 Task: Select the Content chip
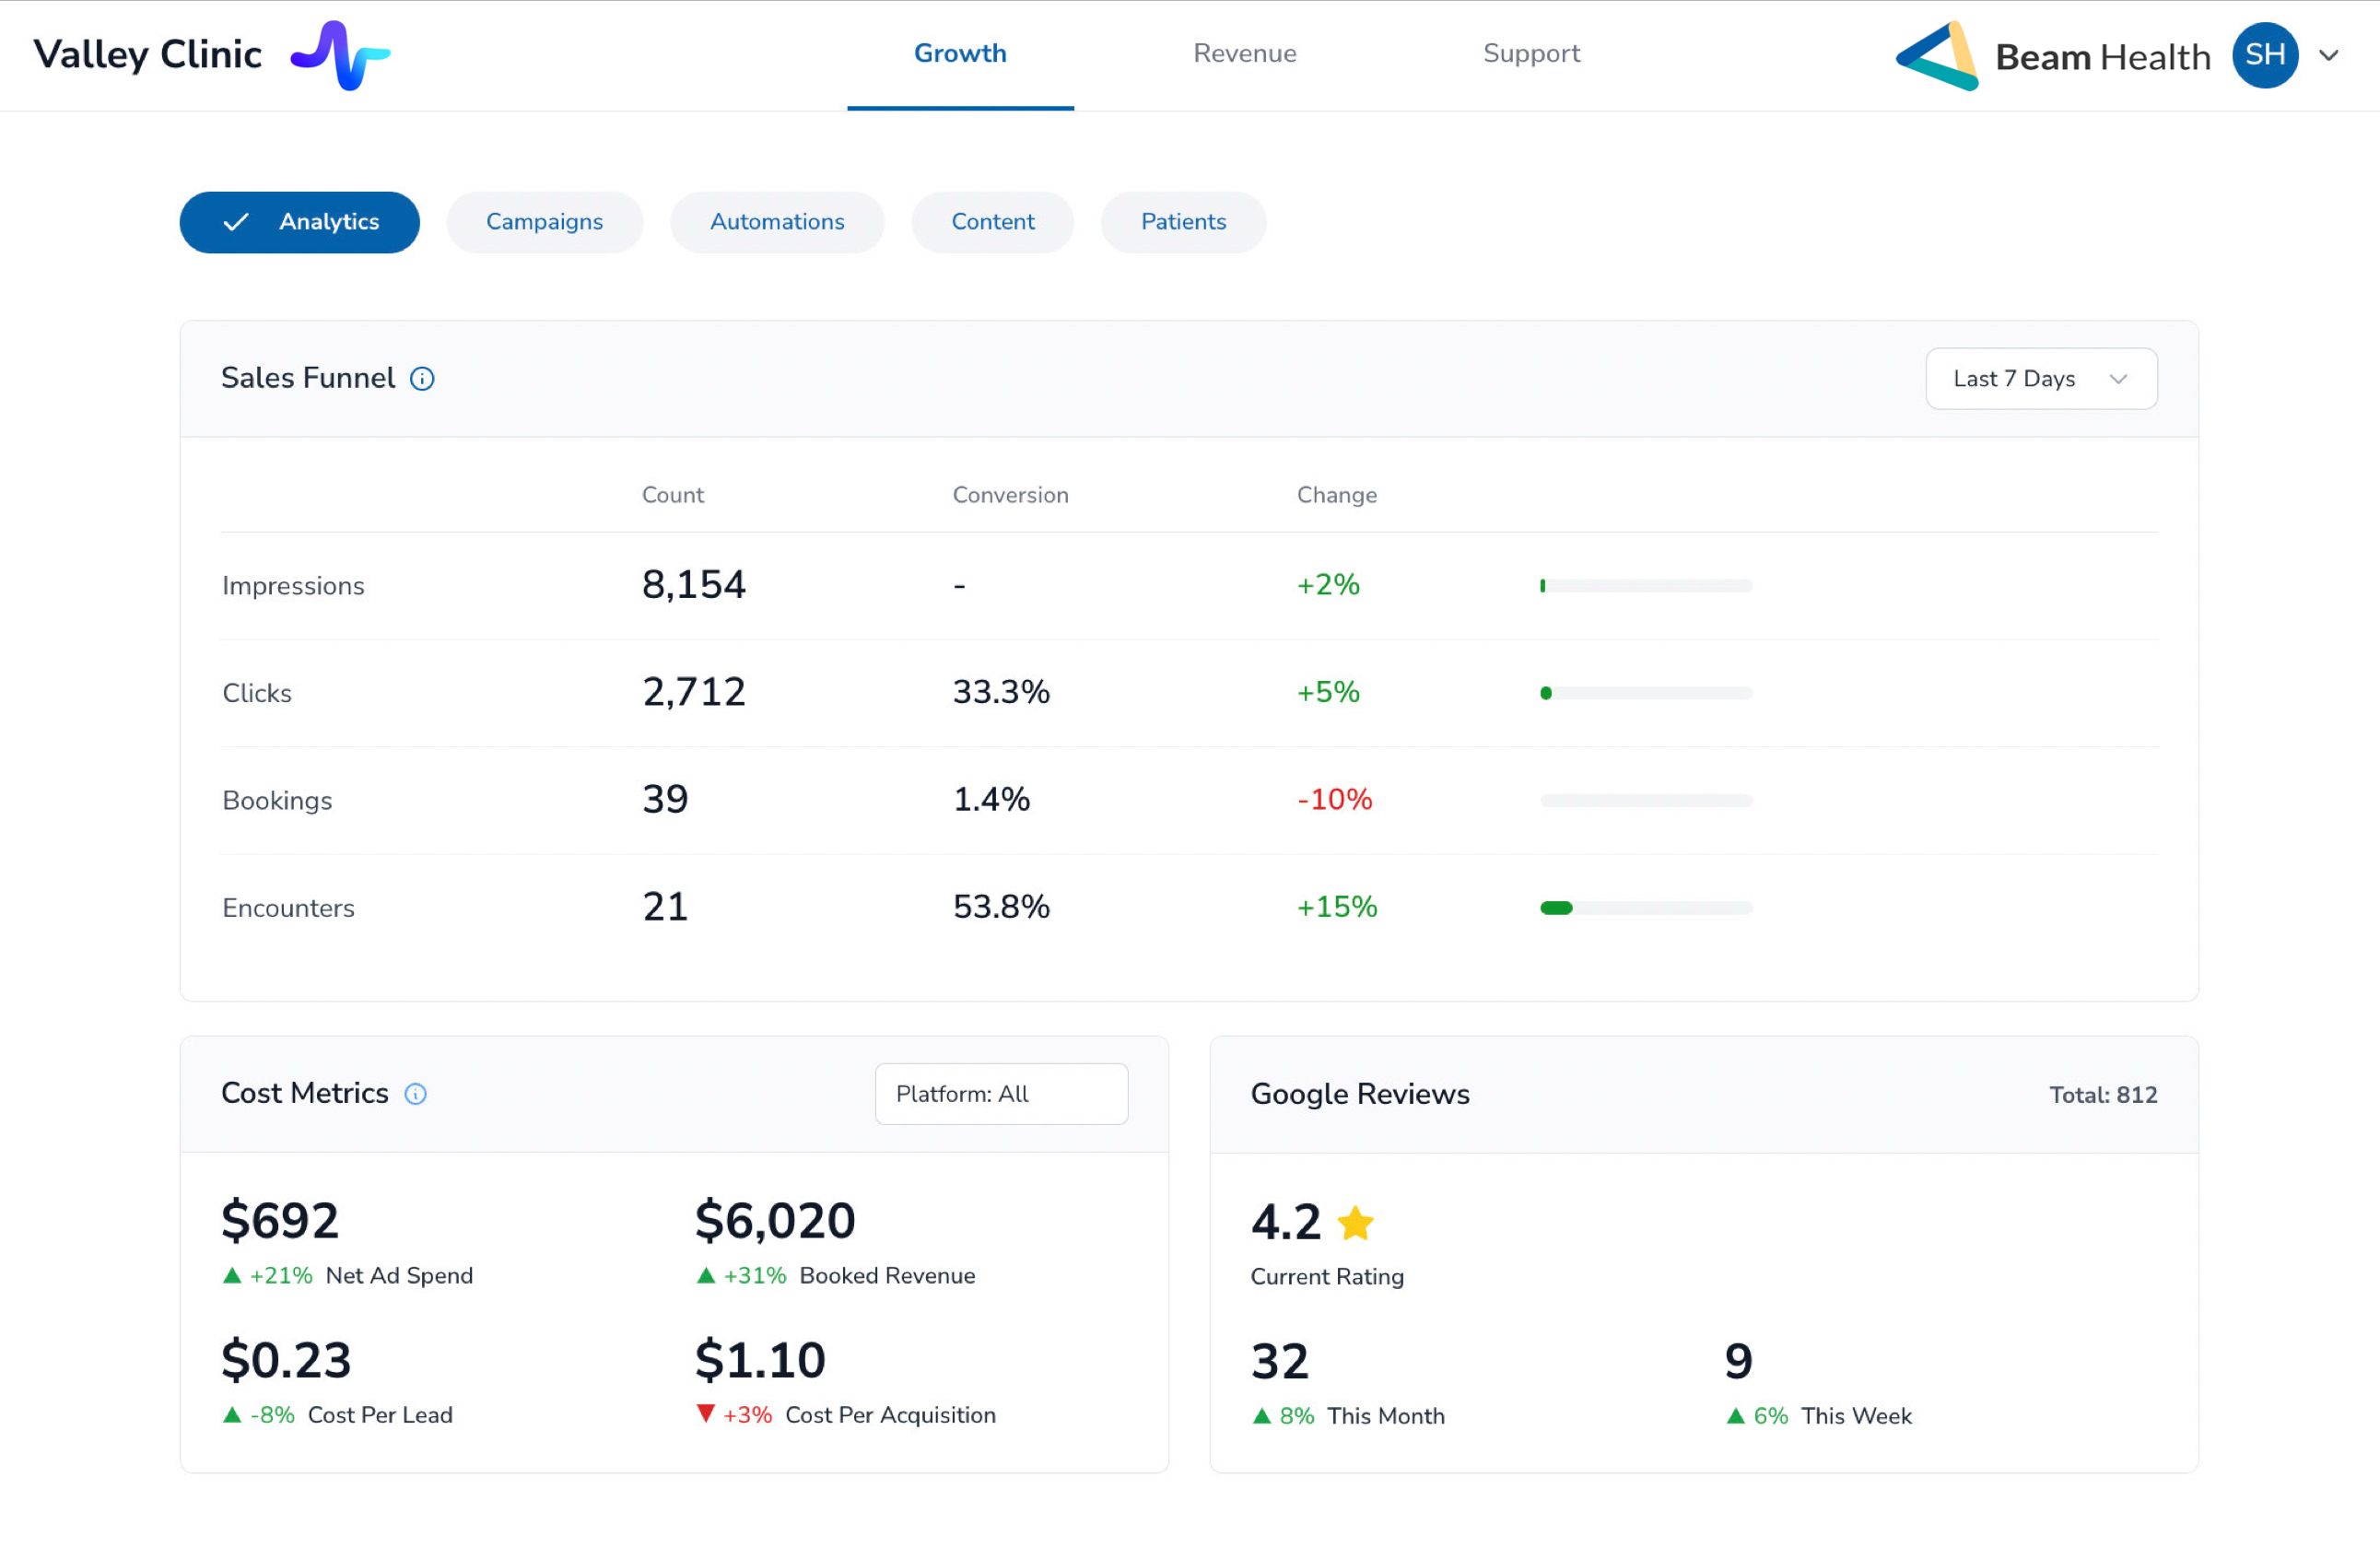[992, 222]
